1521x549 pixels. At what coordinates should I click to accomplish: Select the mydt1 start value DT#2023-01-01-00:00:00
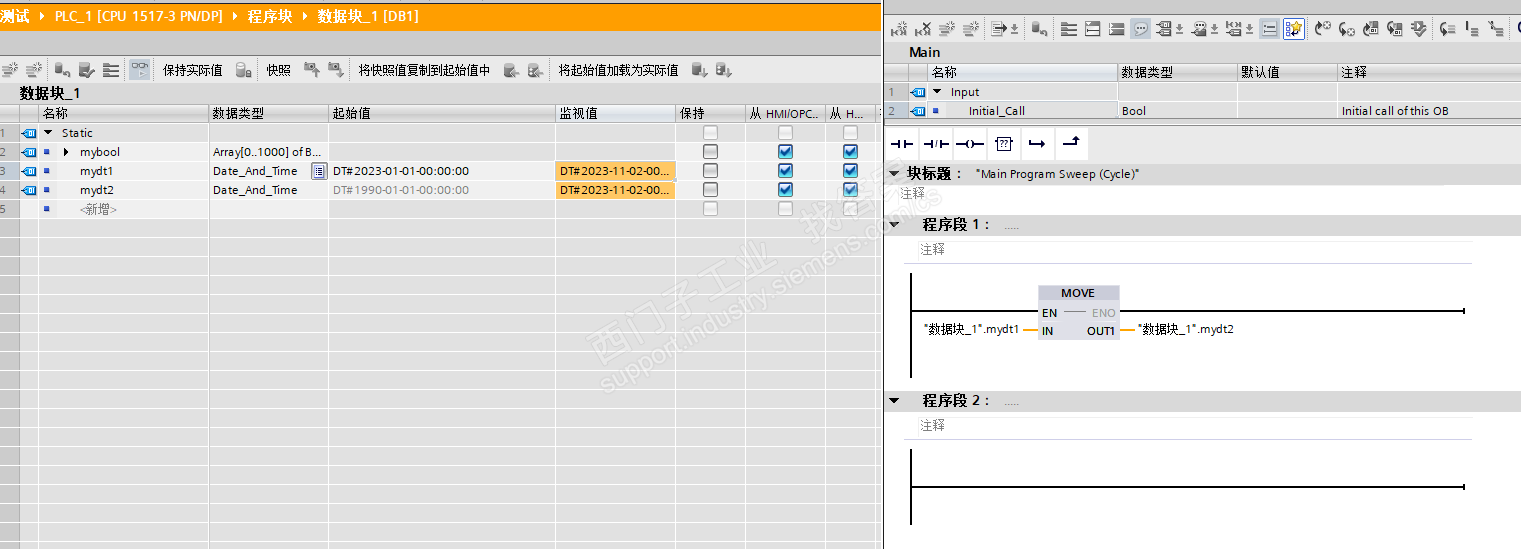coord(401,171)
